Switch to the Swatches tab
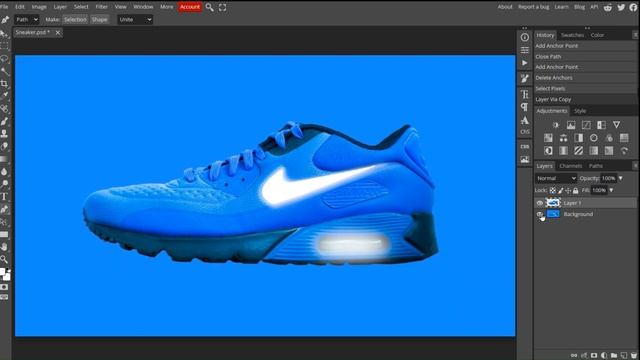 [572, 35]
